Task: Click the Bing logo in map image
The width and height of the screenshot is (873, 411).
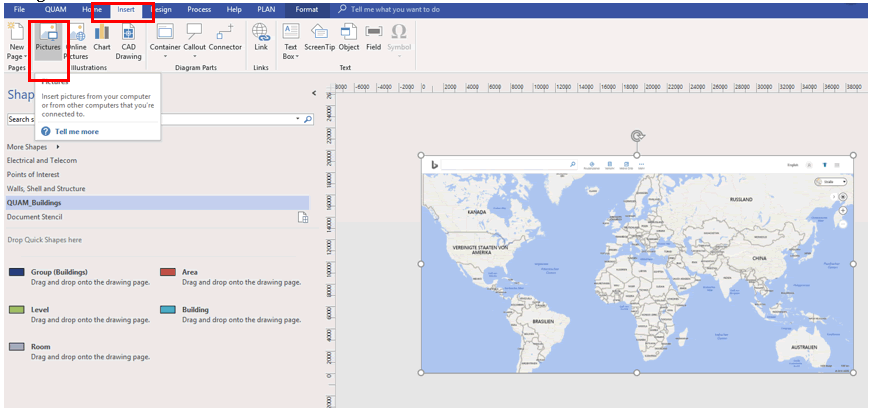Action: tap(434, 164)
